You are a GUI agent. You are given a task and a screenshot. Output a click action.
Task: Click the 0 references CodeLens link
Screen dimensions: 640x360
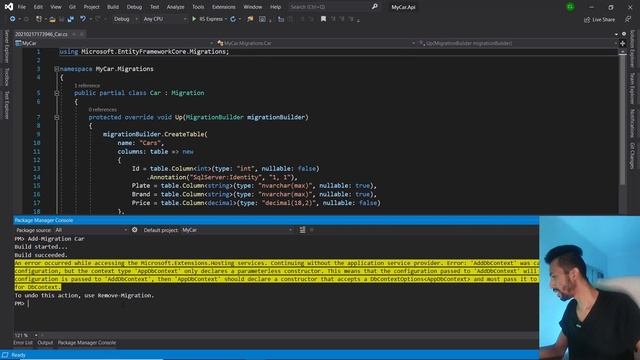click(x=102, y=110)
